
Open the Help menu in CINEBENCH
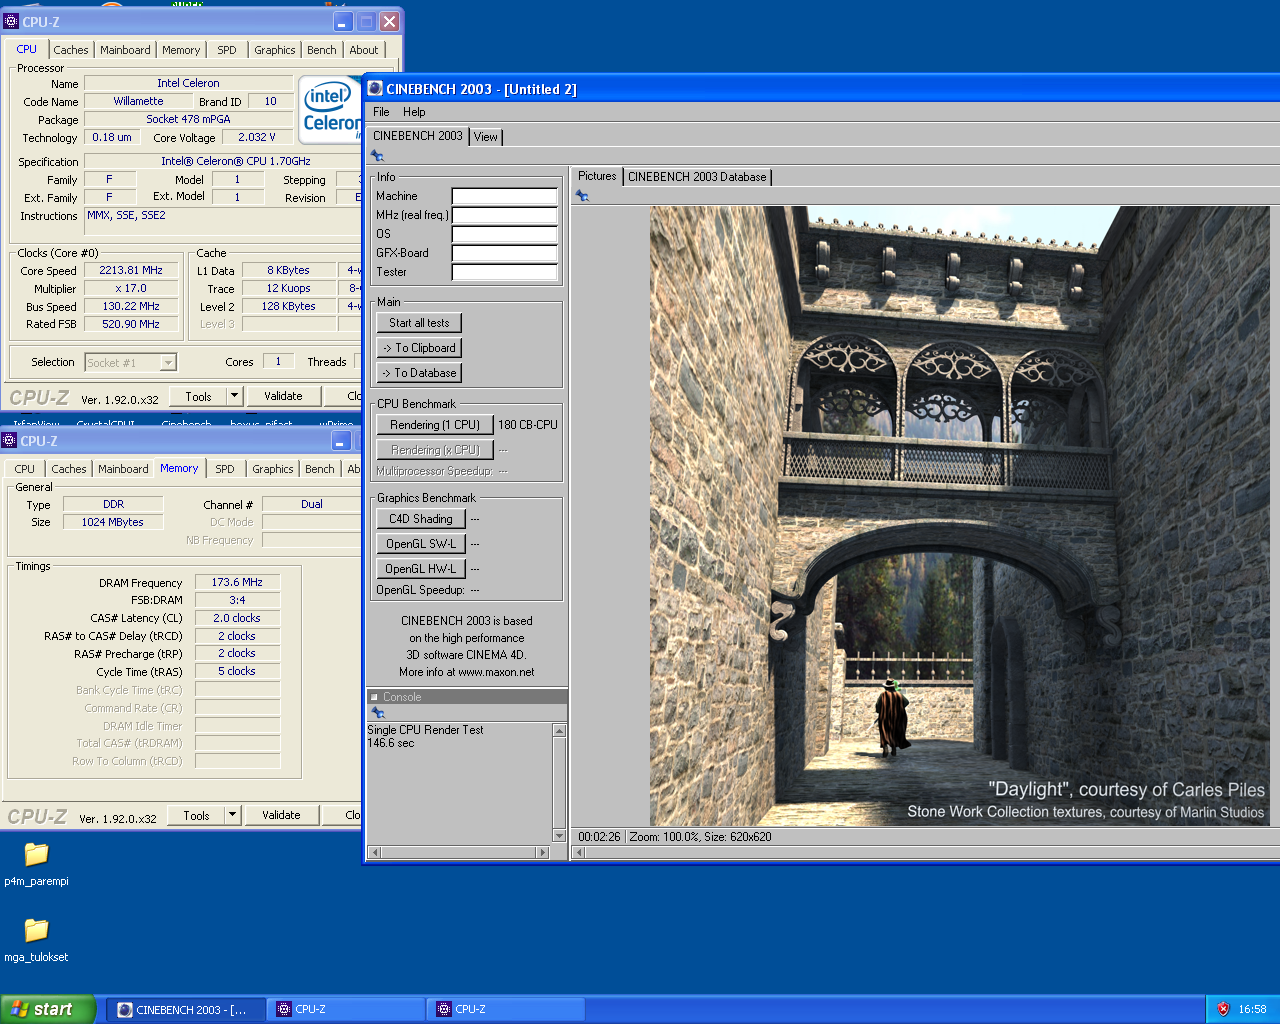click(x=414, y=112)
